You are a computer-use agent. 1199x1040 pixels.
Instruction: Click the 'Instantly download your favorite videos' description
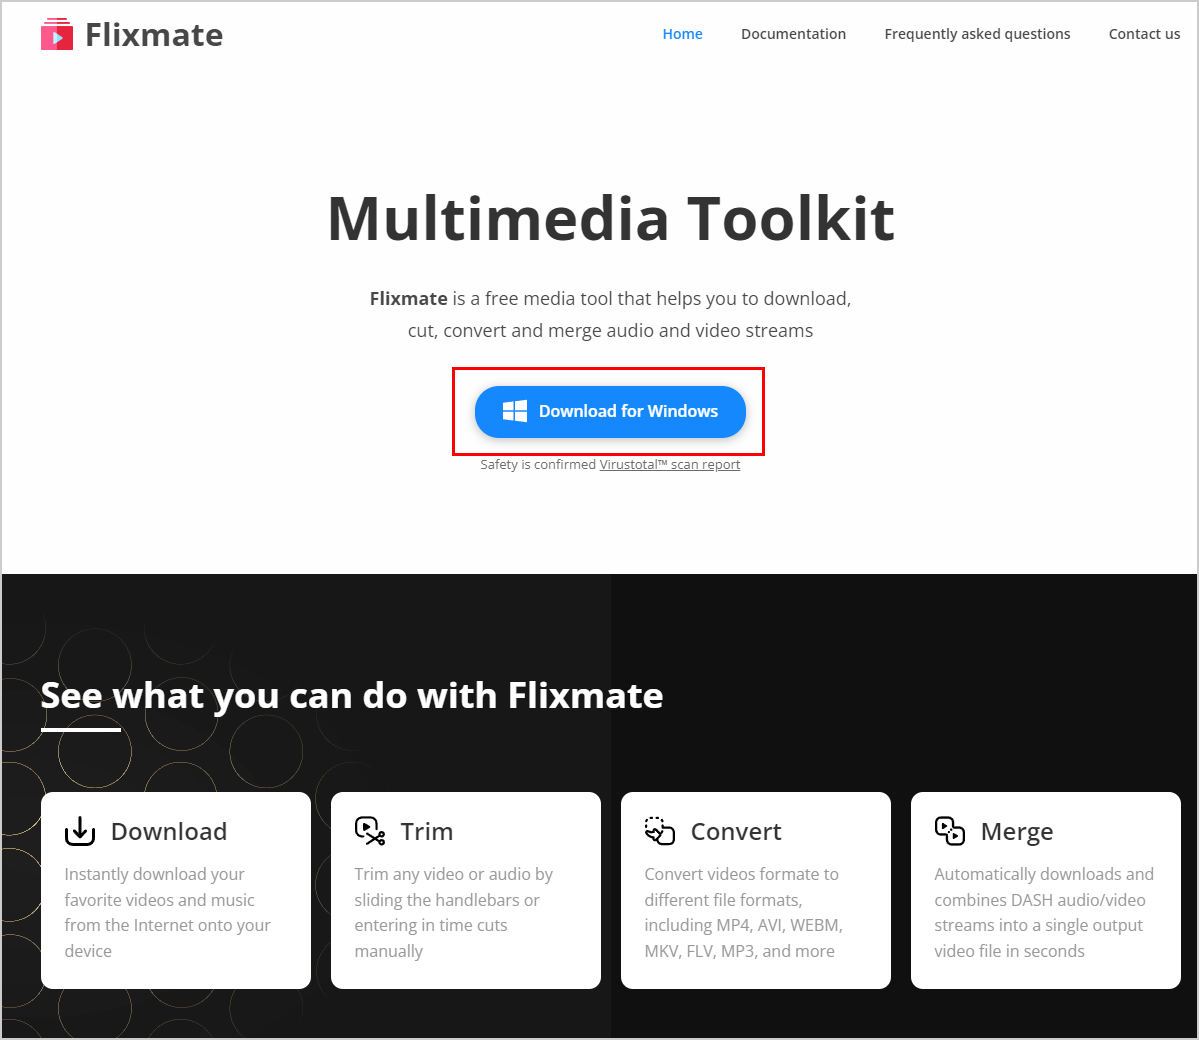pos(167,912)
